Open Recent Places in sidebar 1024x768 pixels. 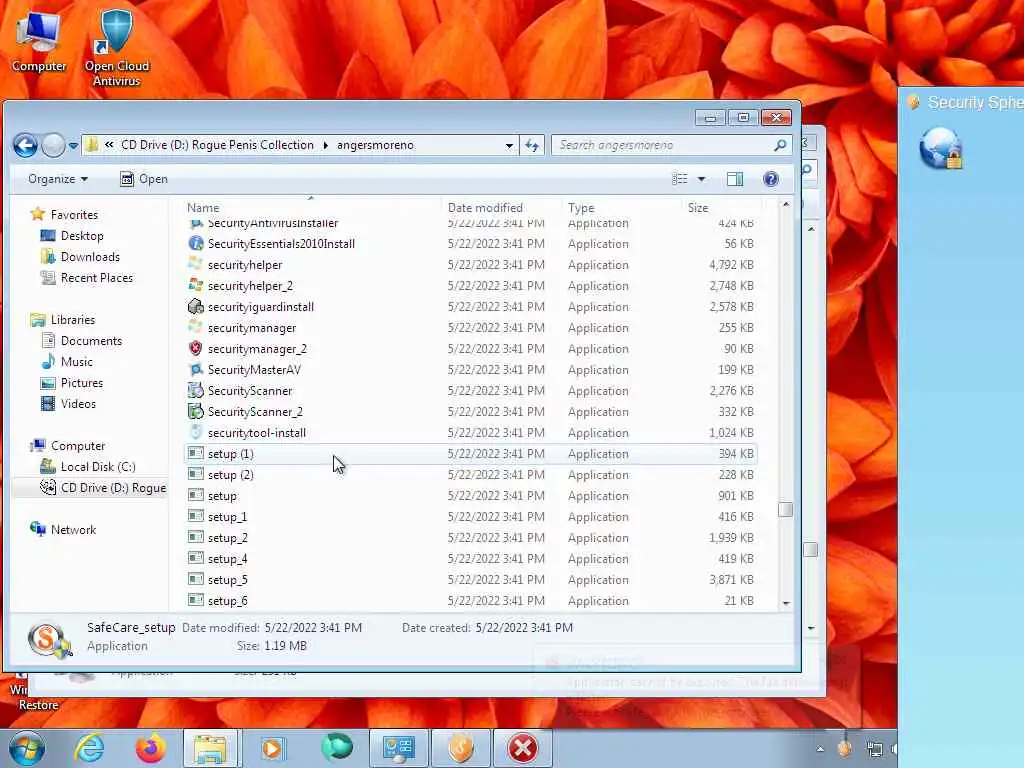pyautogui.click(x=86, y=278)
